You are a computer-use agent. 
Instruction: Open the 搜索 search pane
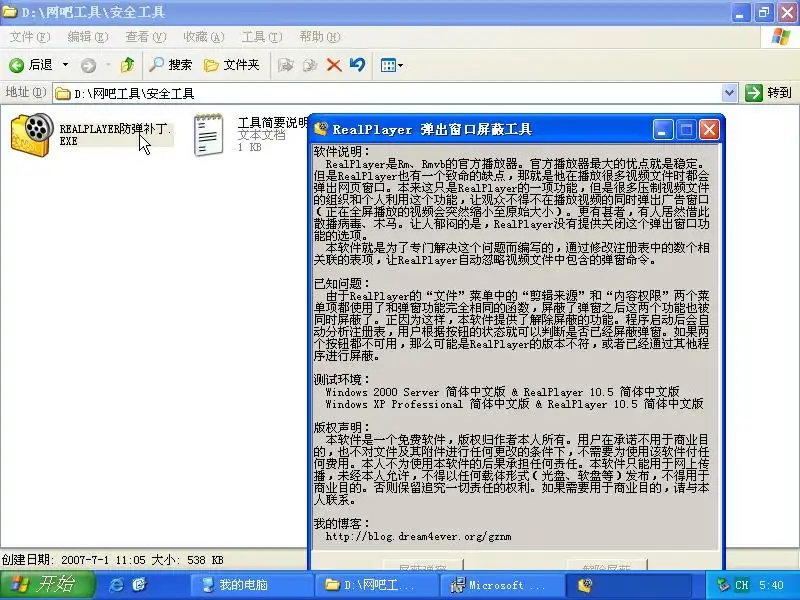pos(170,65)
